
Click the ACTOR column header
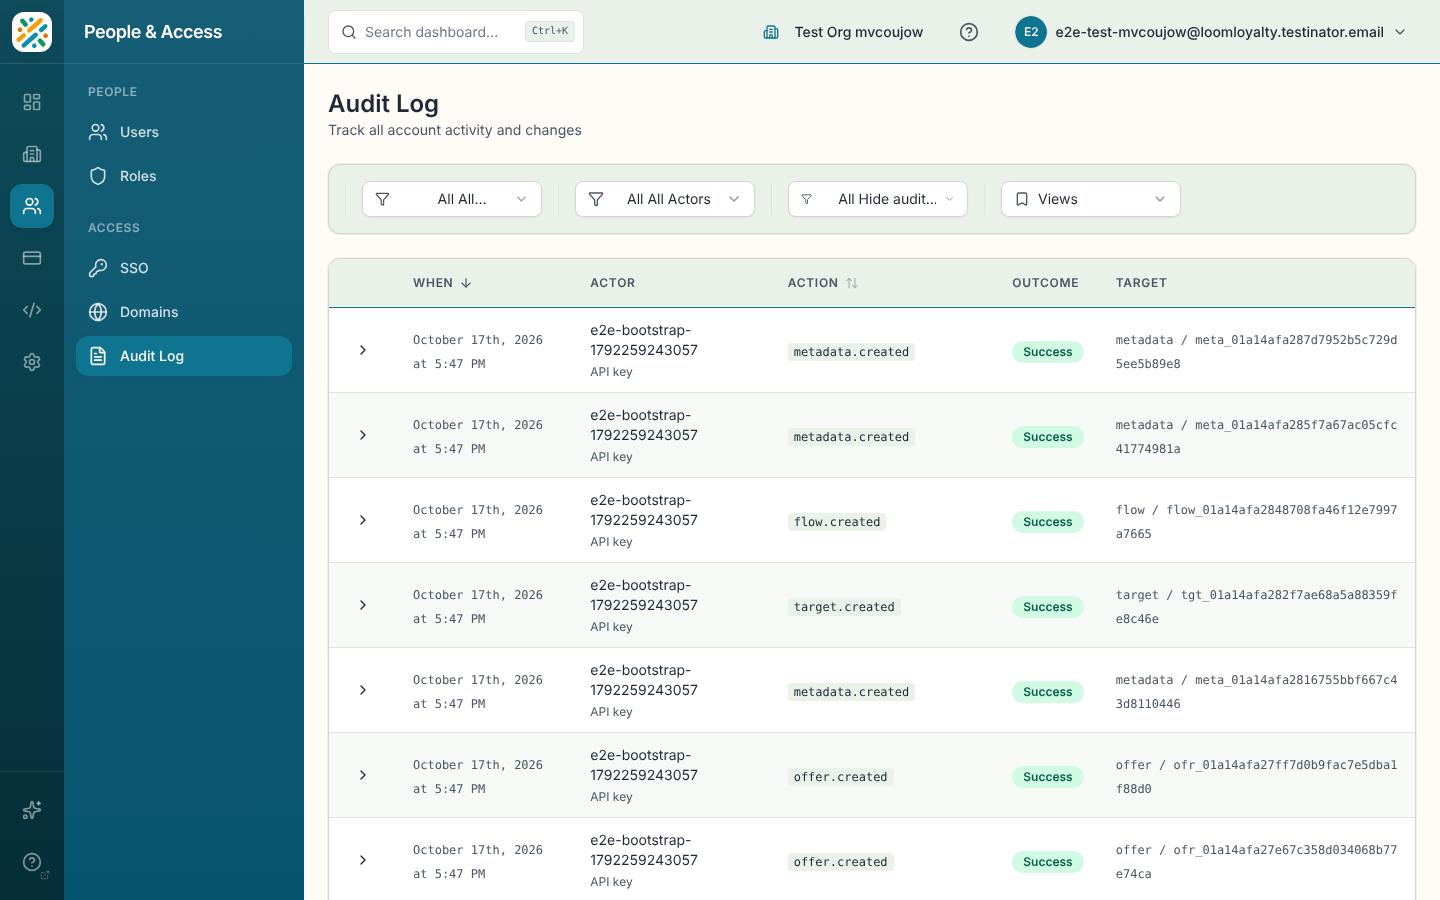click(613, 283)
